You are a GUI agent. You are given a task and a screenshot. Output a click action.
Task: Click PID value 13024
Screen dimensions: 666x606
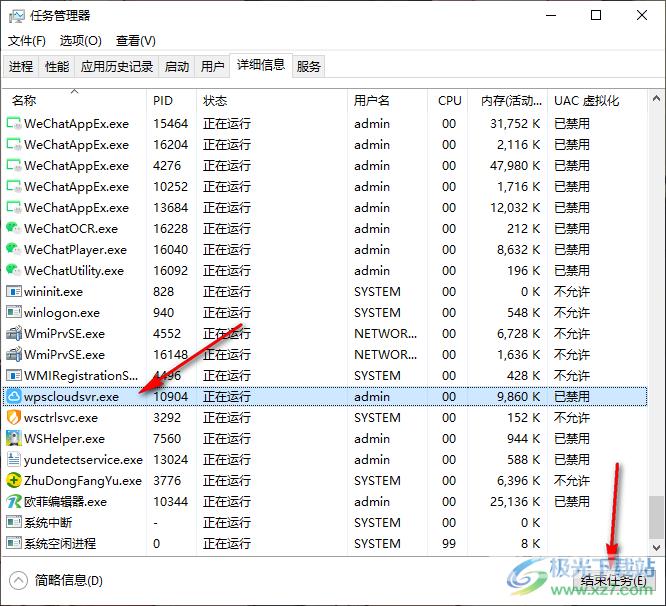170,460
